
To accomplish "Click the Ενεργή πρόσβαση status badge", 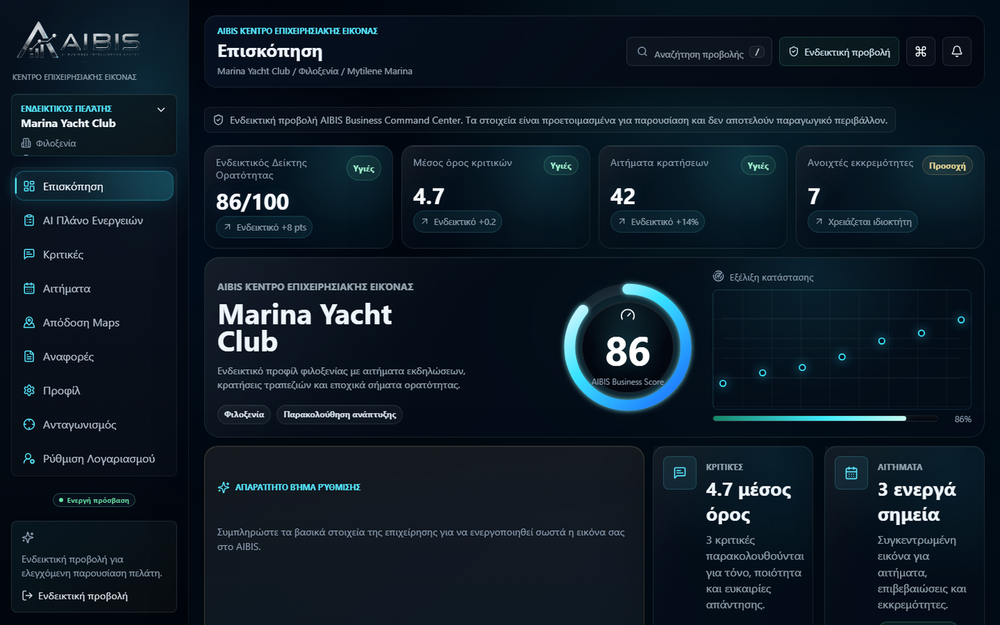I will coord(94,500).
